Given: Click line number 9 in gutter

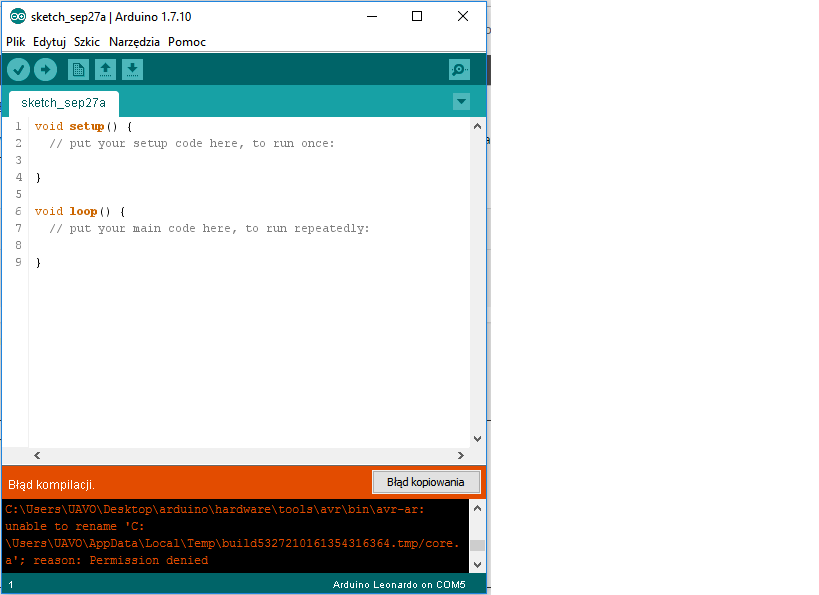Looking at the screenshot, I should [x=18, y=262].
